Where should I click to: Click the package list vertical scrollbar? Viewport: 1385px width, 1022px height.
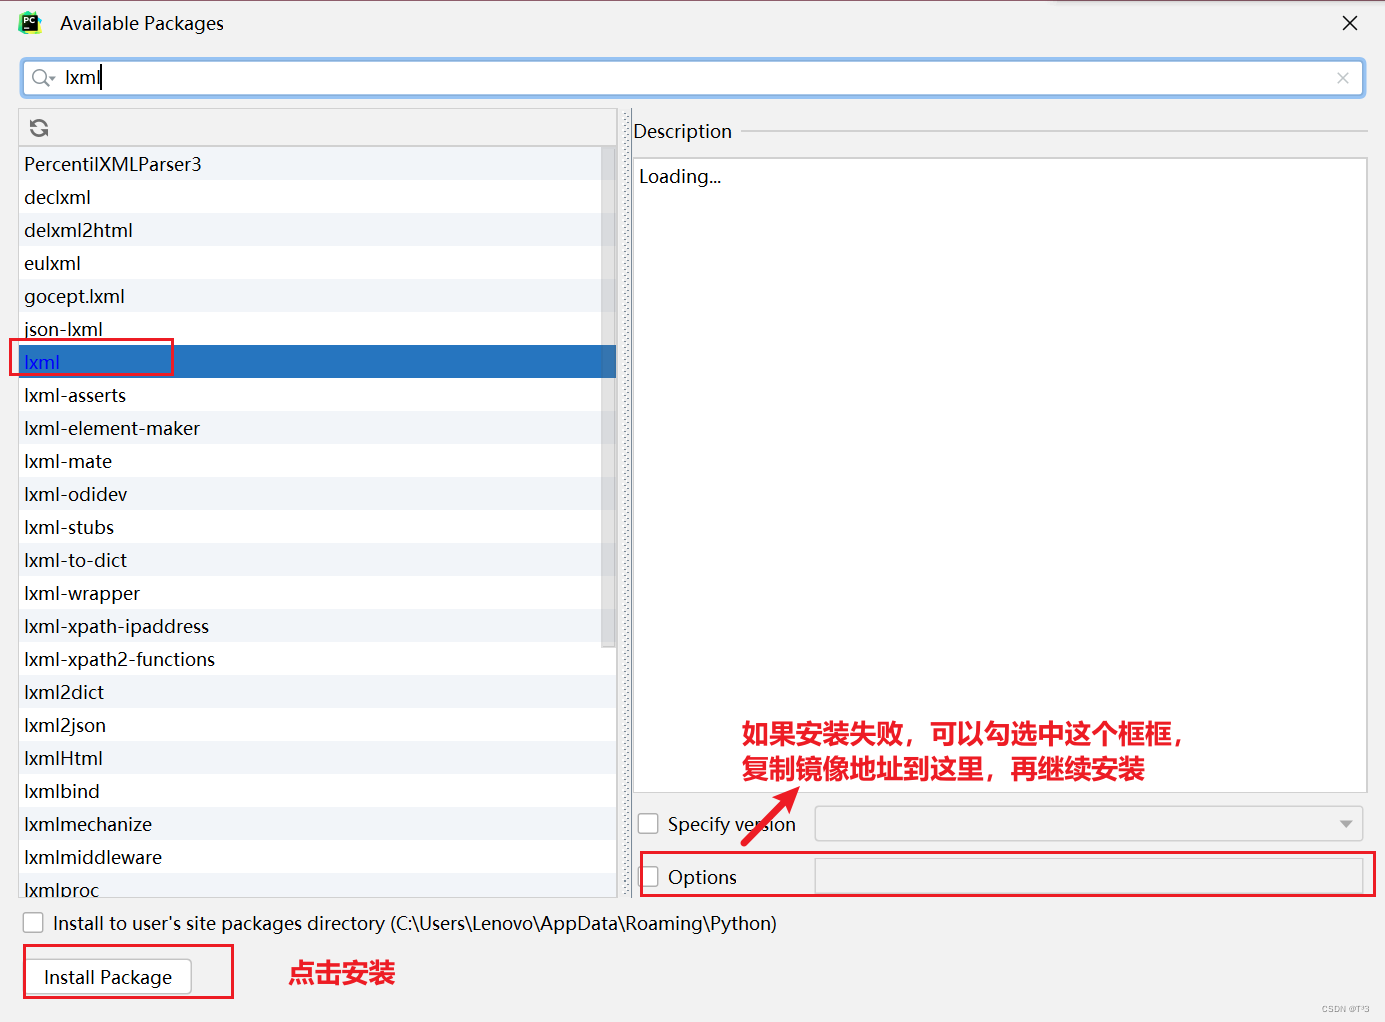click(x=608, y=396)
